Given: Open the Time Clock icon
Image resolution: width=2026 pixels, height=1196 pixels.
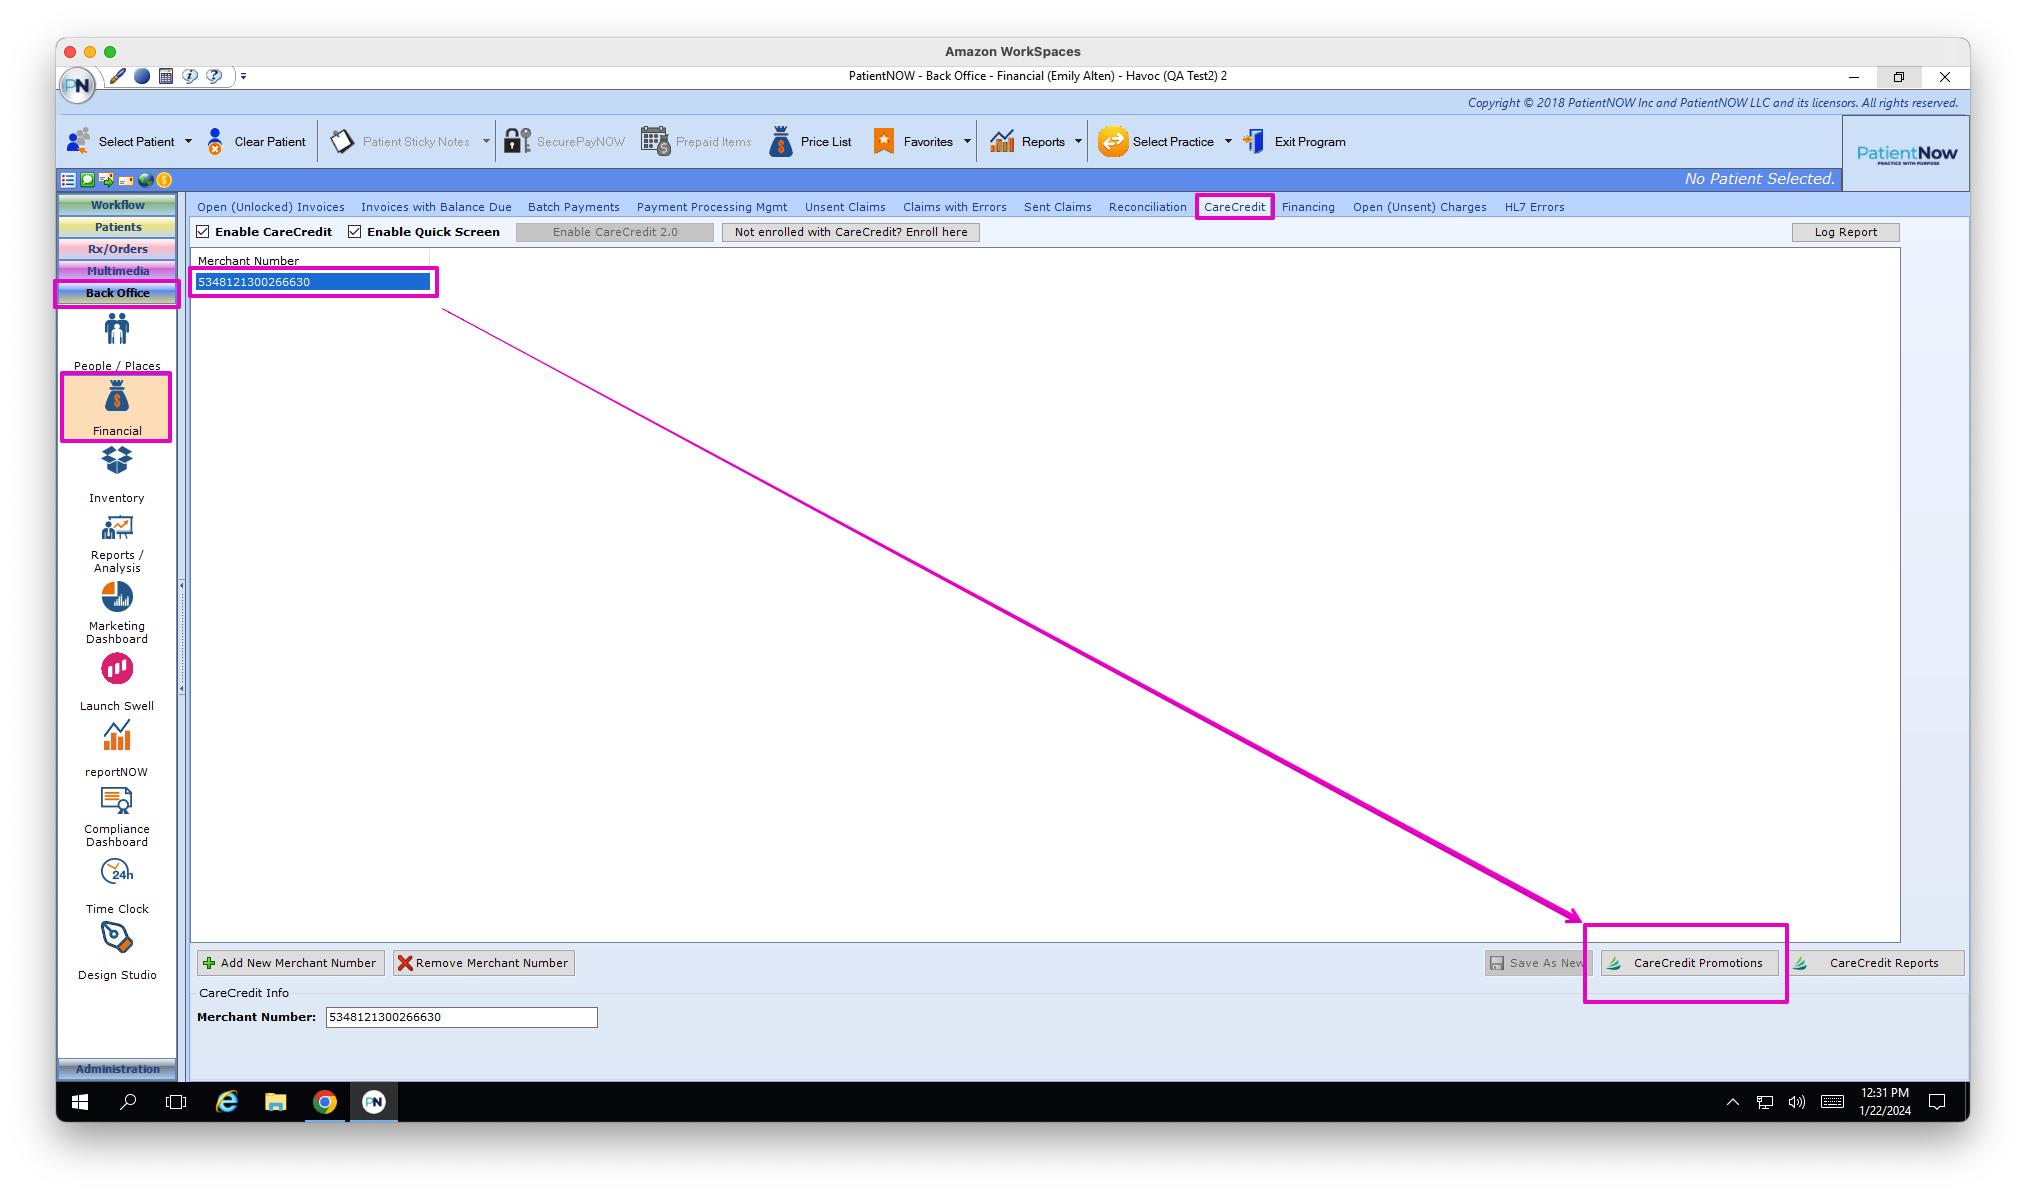Looking at the screenshot, I should point(117,873).
